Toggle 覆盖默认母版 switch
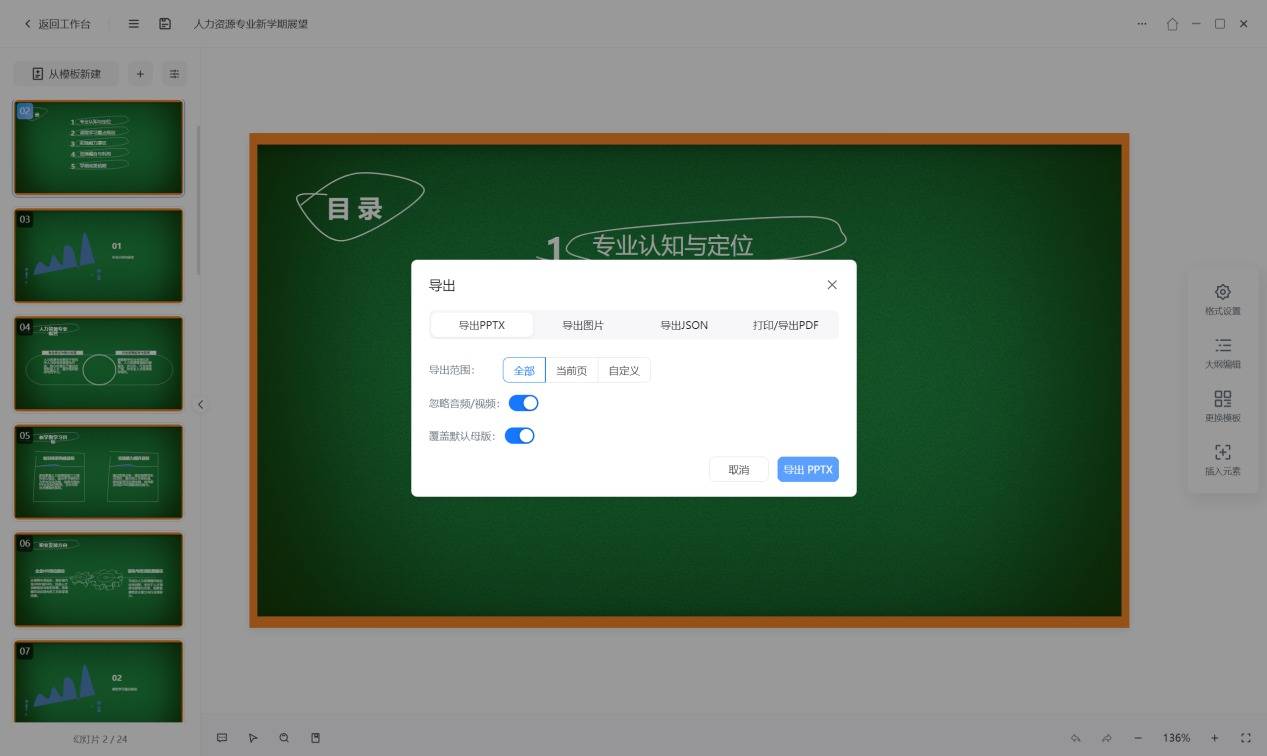Screen dimensions: 1267x756 coord(519,436)
